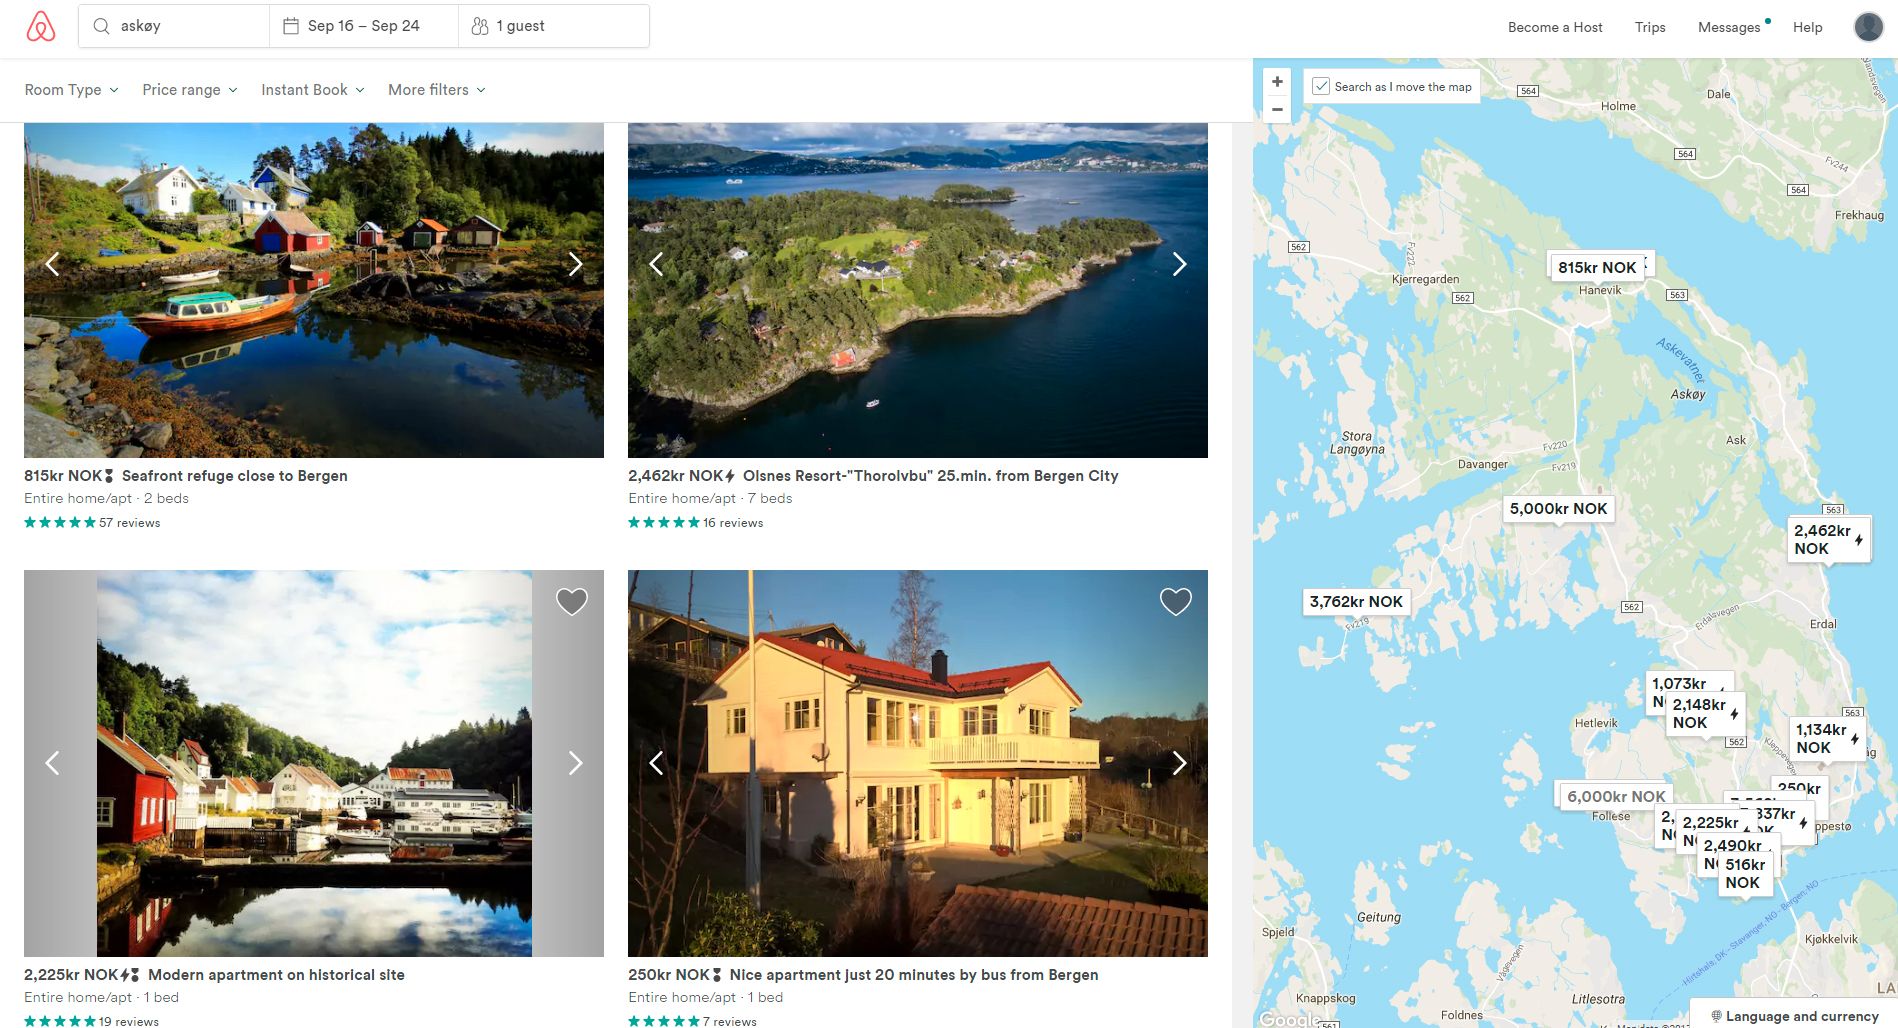The height and width of the screenshot is (1028, 1898).
Task: Save the Nice apartment listing using its heart
Action: tap(1176, 601)
